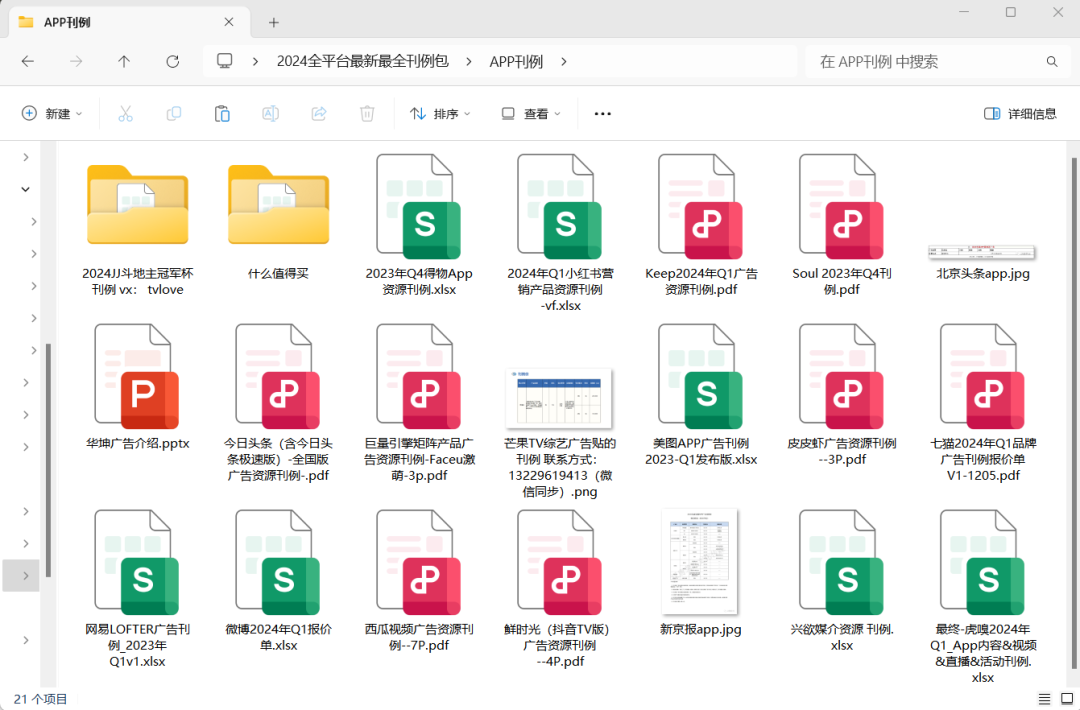The image size is (1080, 710).
Task: Click the 21 个项目 status bar text
Action: click(x=41, y=699)
